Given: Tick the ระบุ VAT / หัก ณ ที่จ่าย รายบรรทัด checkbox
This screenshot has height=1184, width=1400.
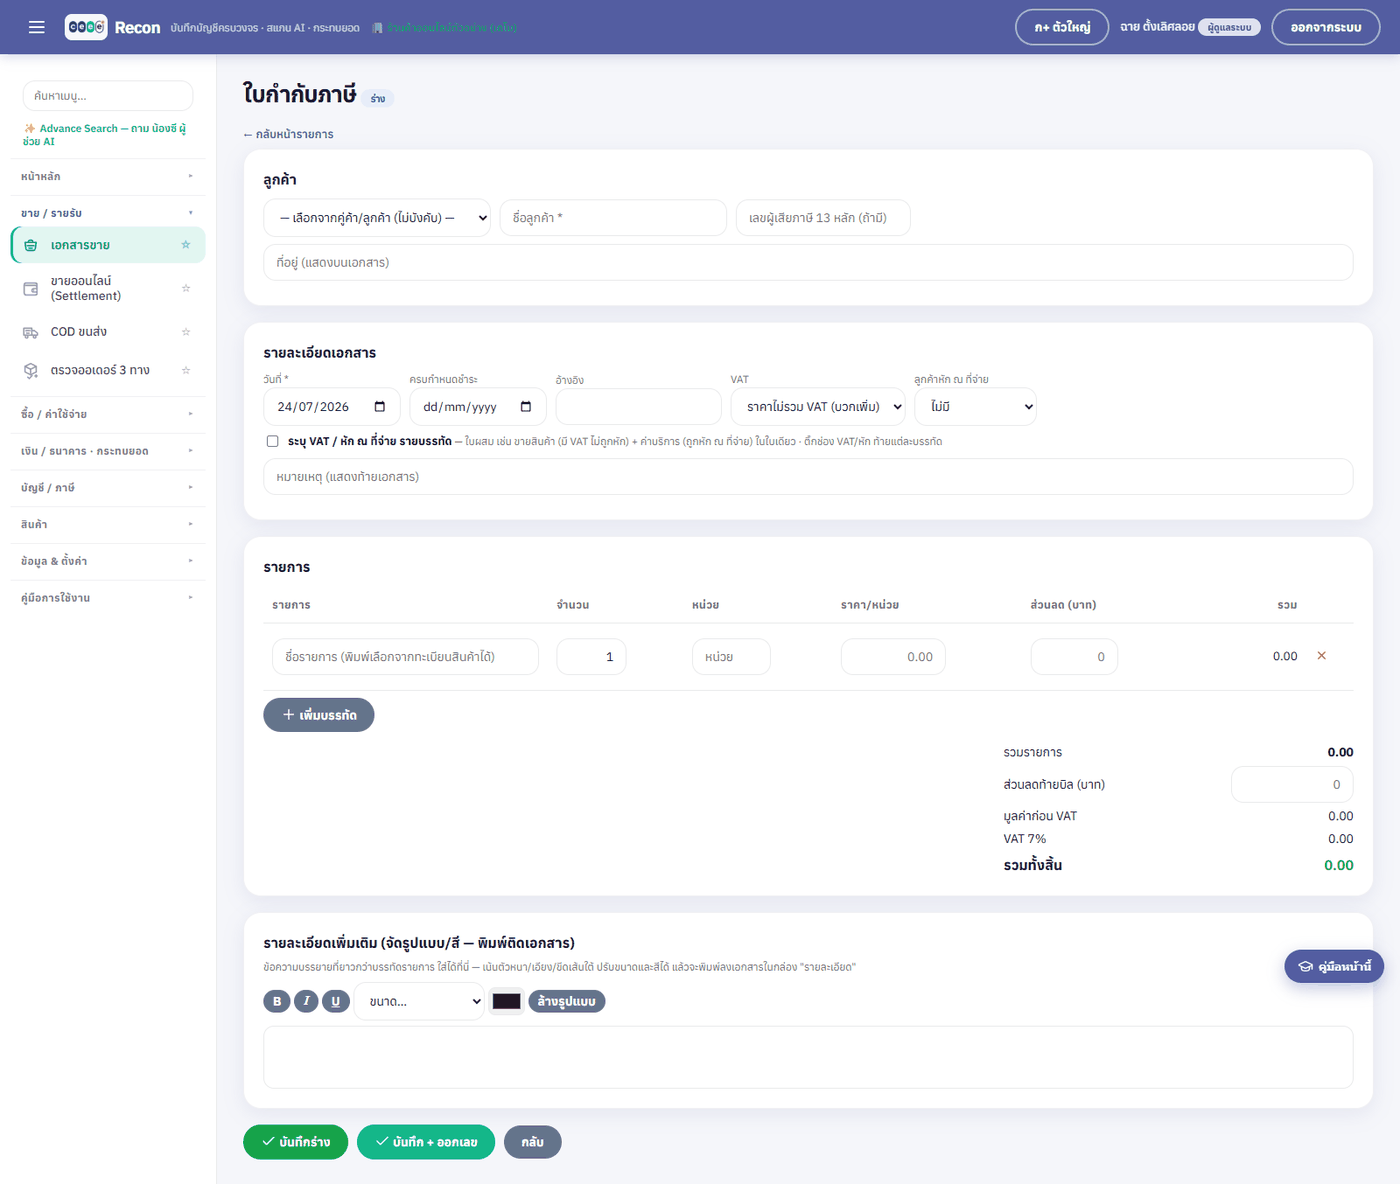Looking at the screenshot, I should [x=272, y=441].
